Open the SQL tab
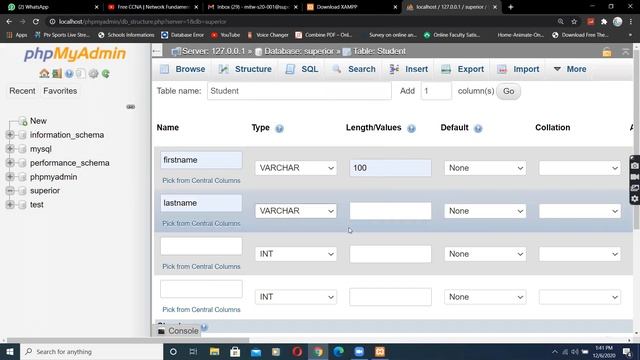 click(x=302, y=69)
